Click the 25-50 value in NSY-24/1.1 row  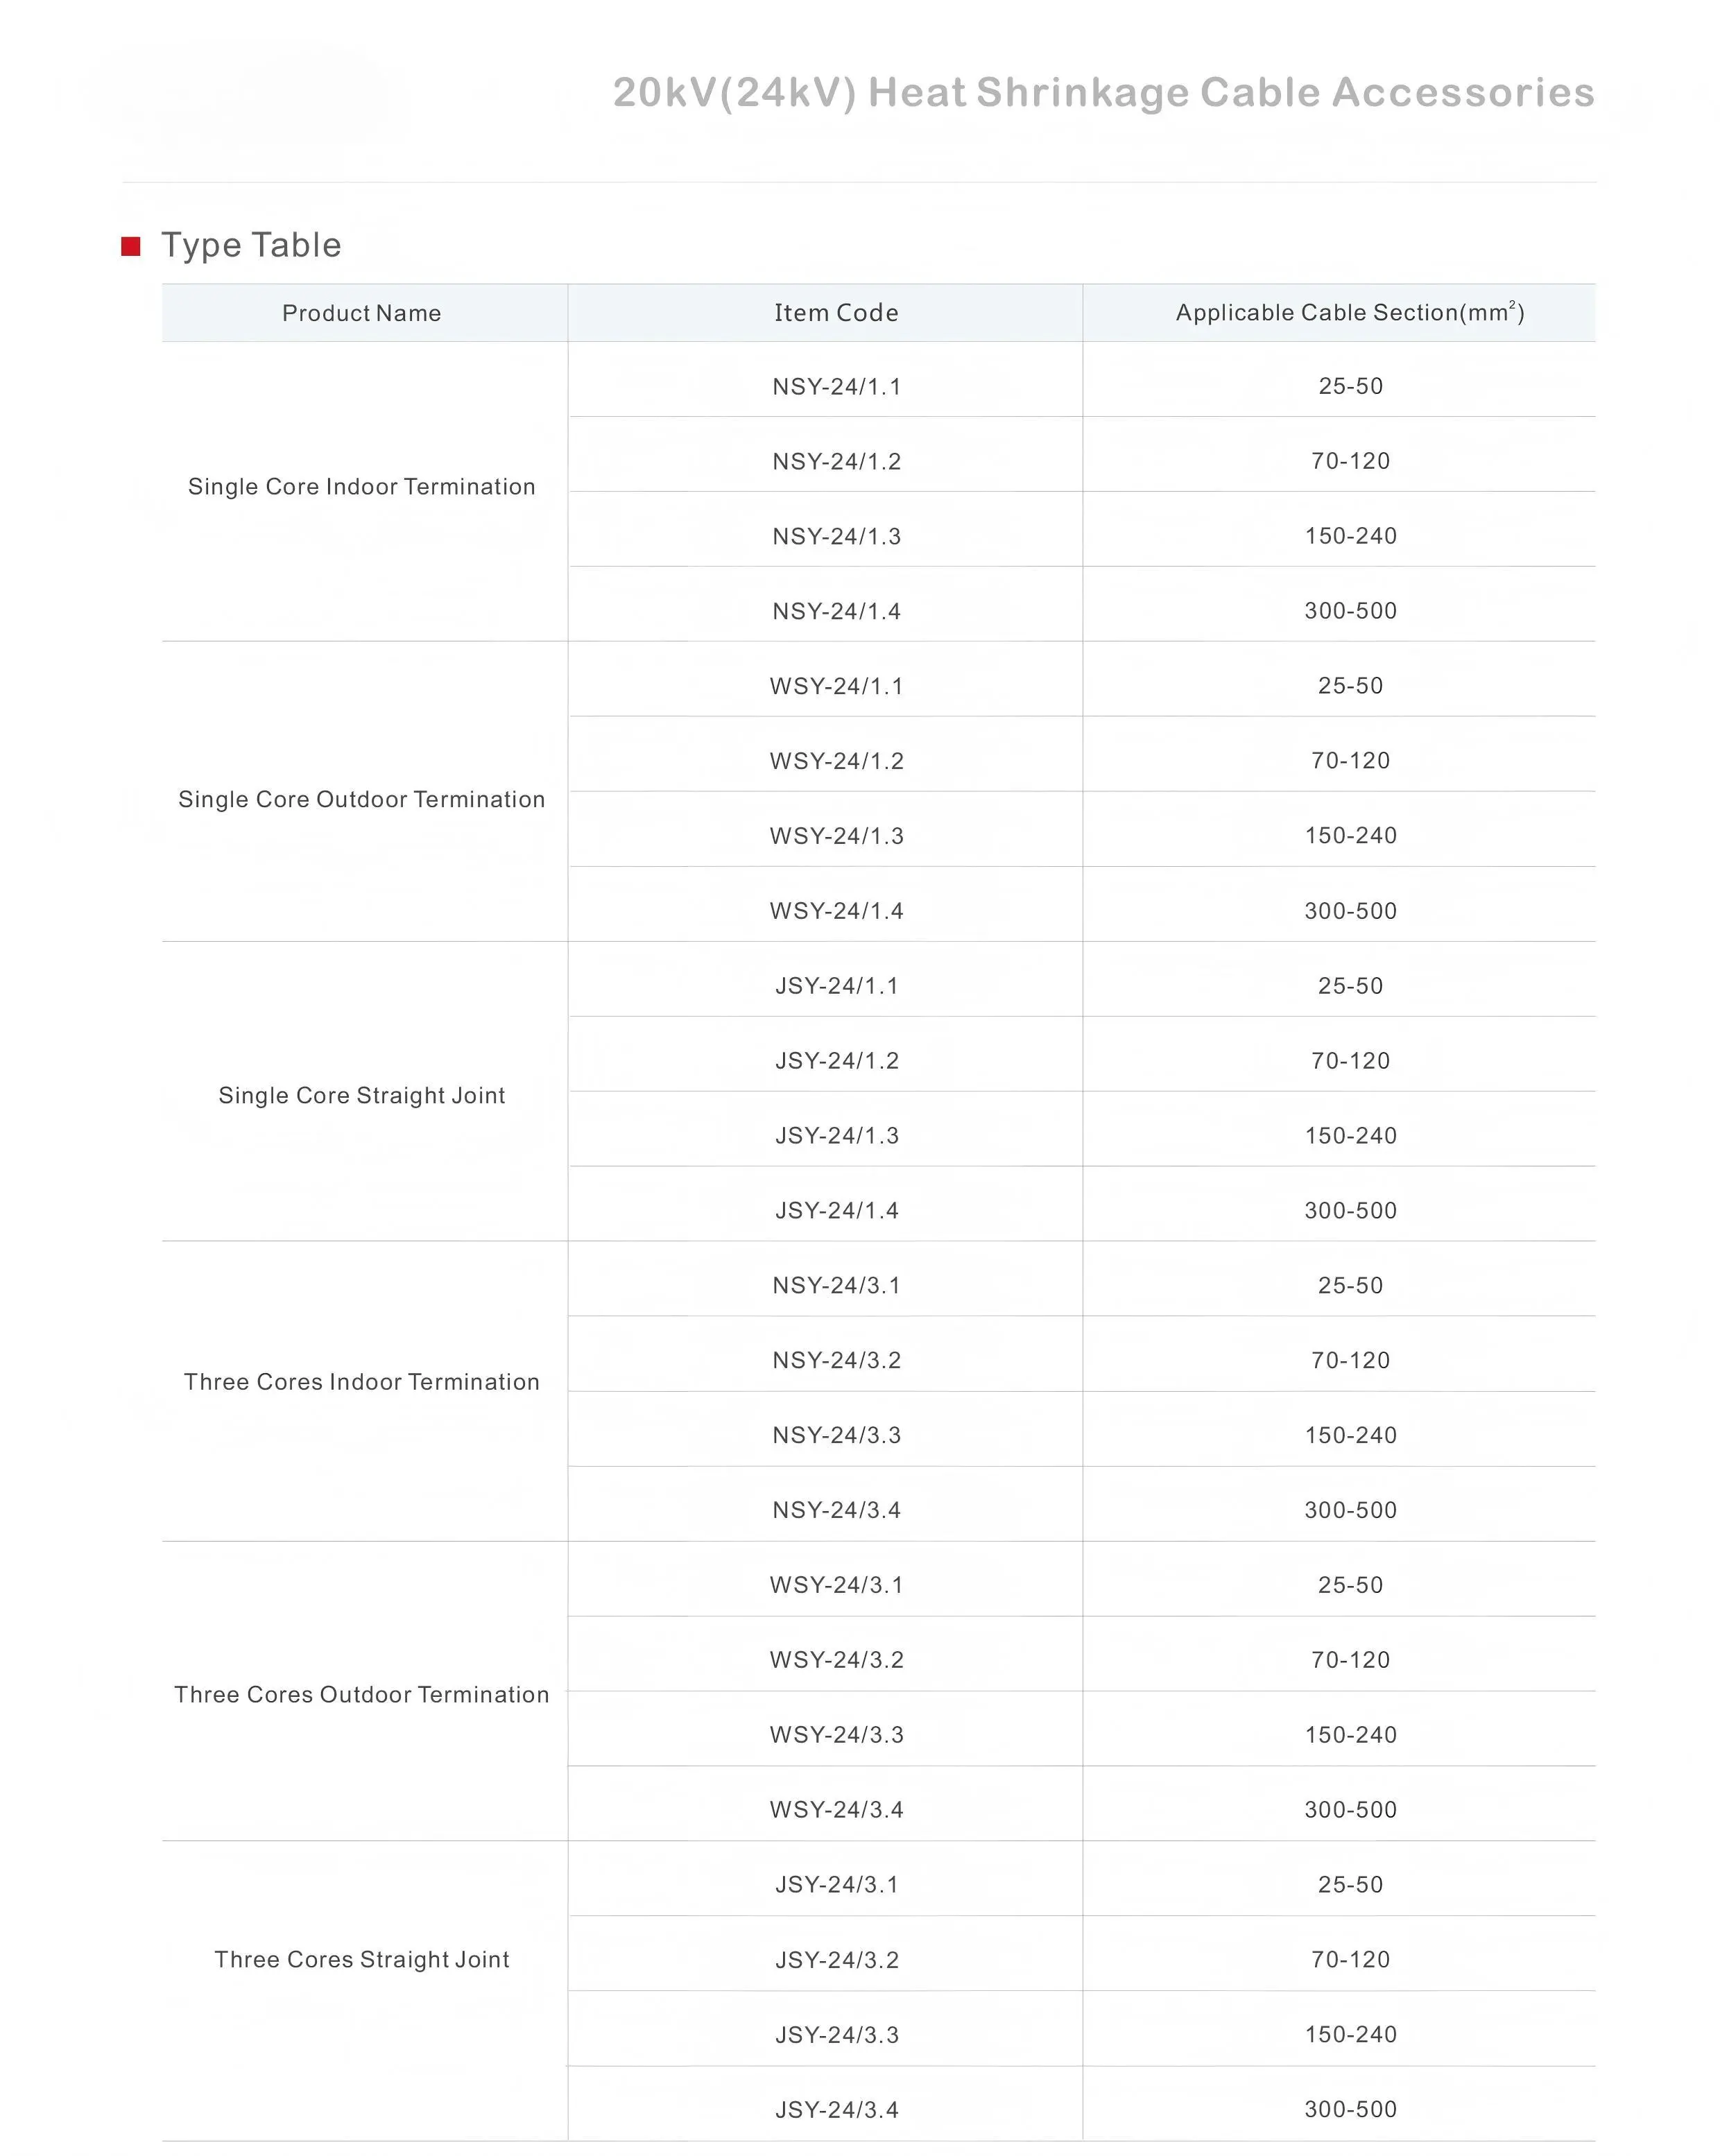pyautogui.click(x=1350, y=387)
